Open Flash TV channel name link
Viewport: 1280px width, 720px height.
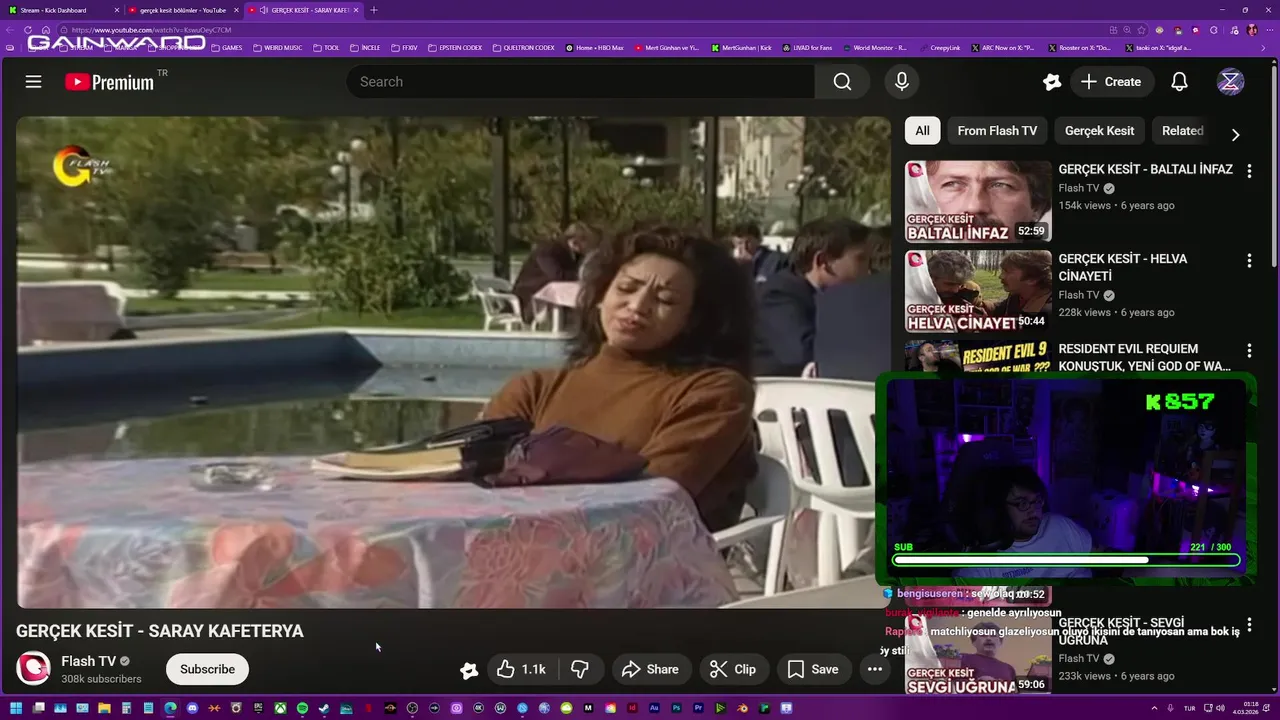point(89,661)
